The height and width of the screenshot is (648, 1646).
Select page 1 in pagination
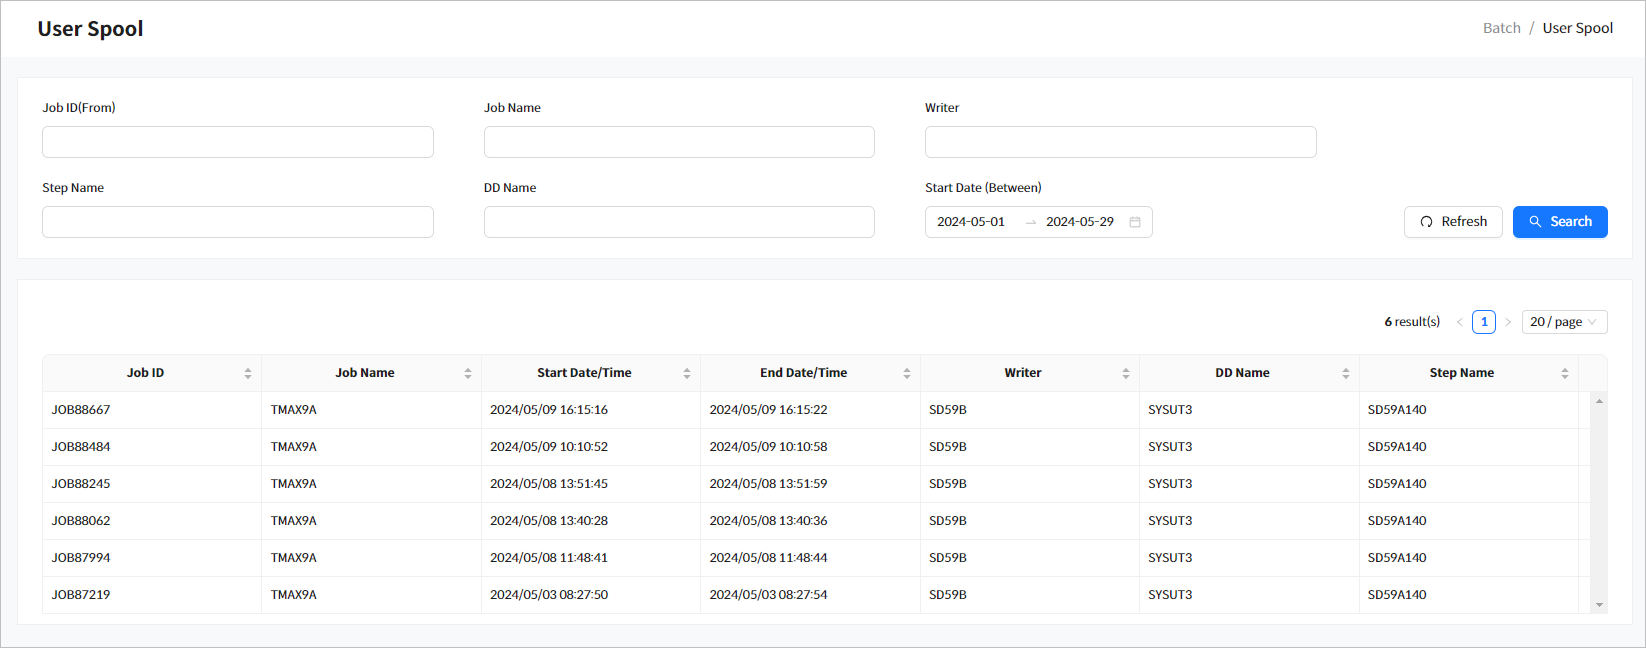tap(1484, 322)
